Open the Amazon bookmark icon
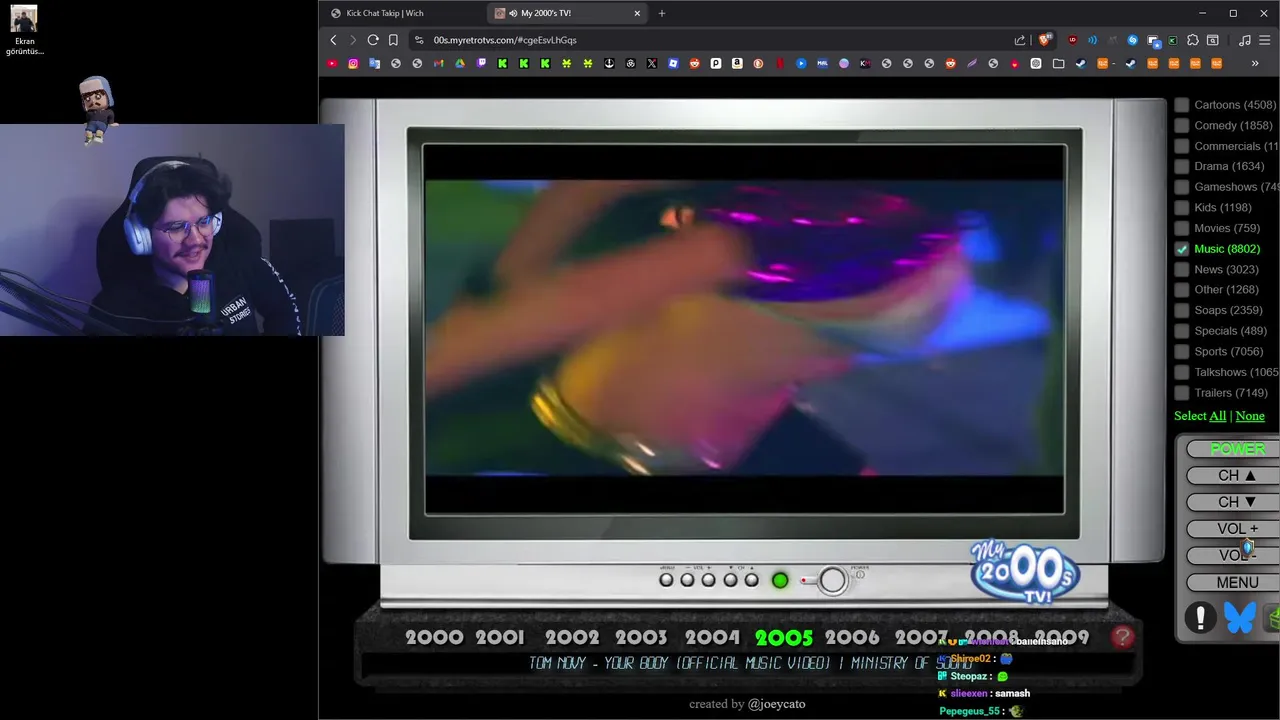Image resolution: width=1280 pixels, height=720 pixels. pos(737,63)
